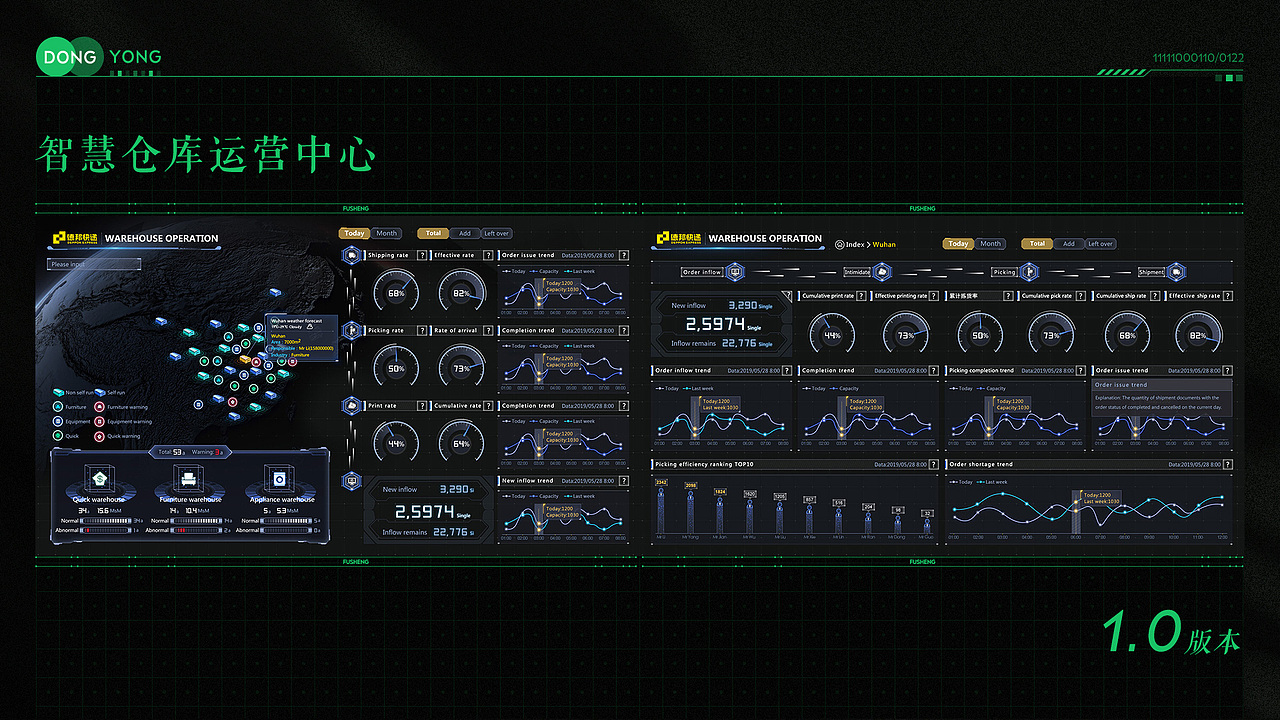Click the Quick warning legend icon
Image resolution: width=1280 pixels, height=720 pixels.
pos(99,436)
